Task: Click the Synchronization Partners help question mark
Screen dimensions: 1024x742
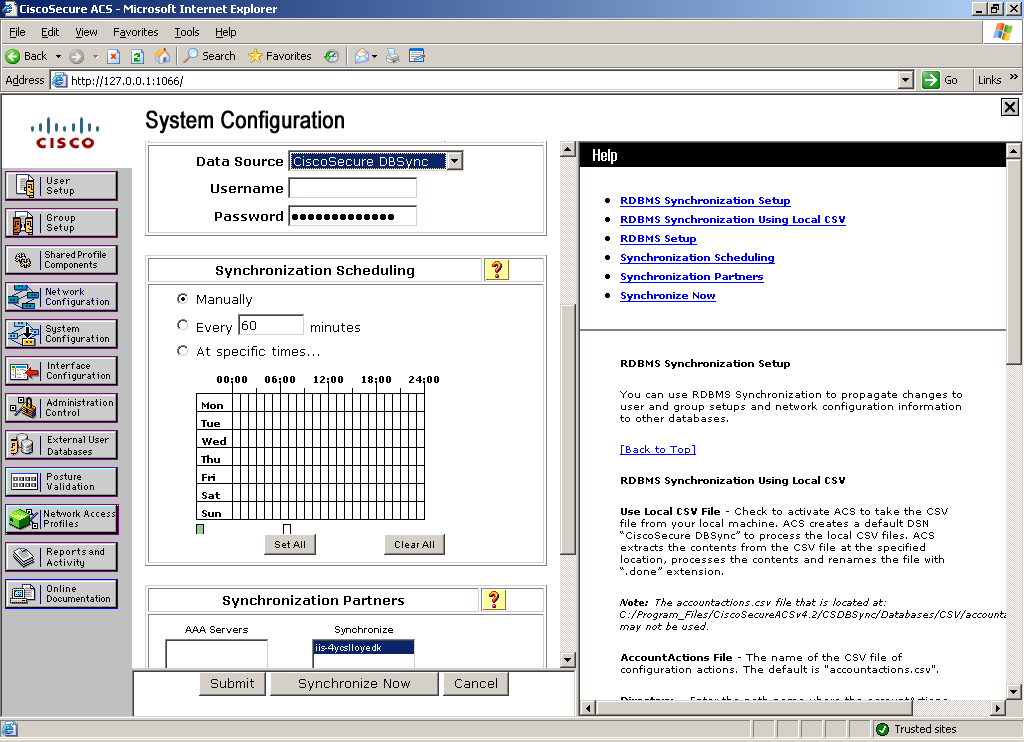Action: click(494, 600)
